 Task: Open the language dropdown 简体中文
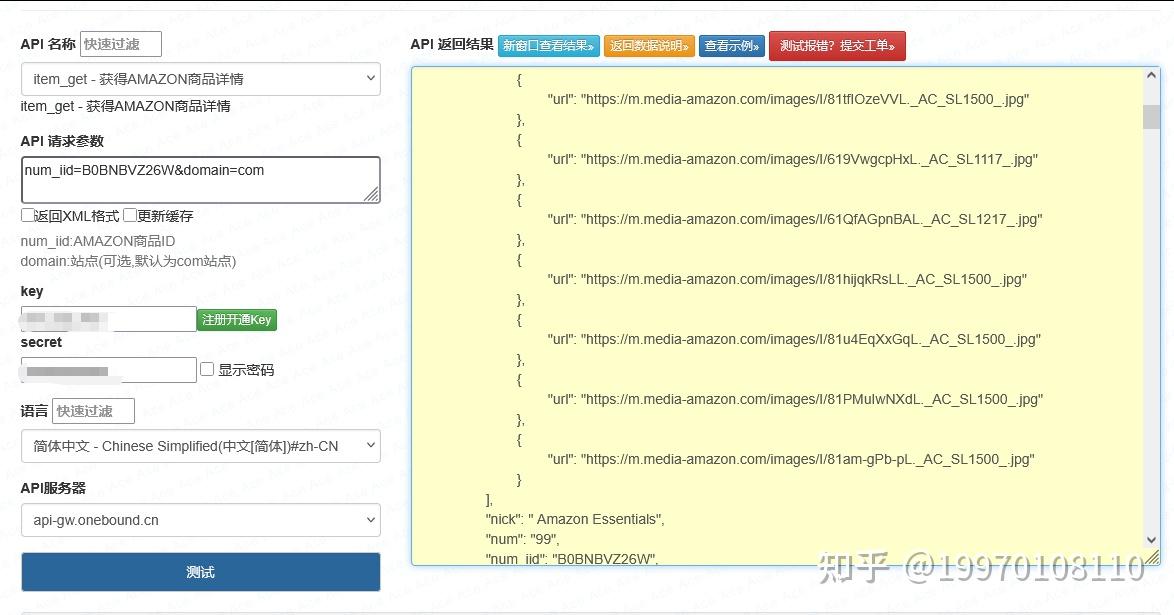201,446
